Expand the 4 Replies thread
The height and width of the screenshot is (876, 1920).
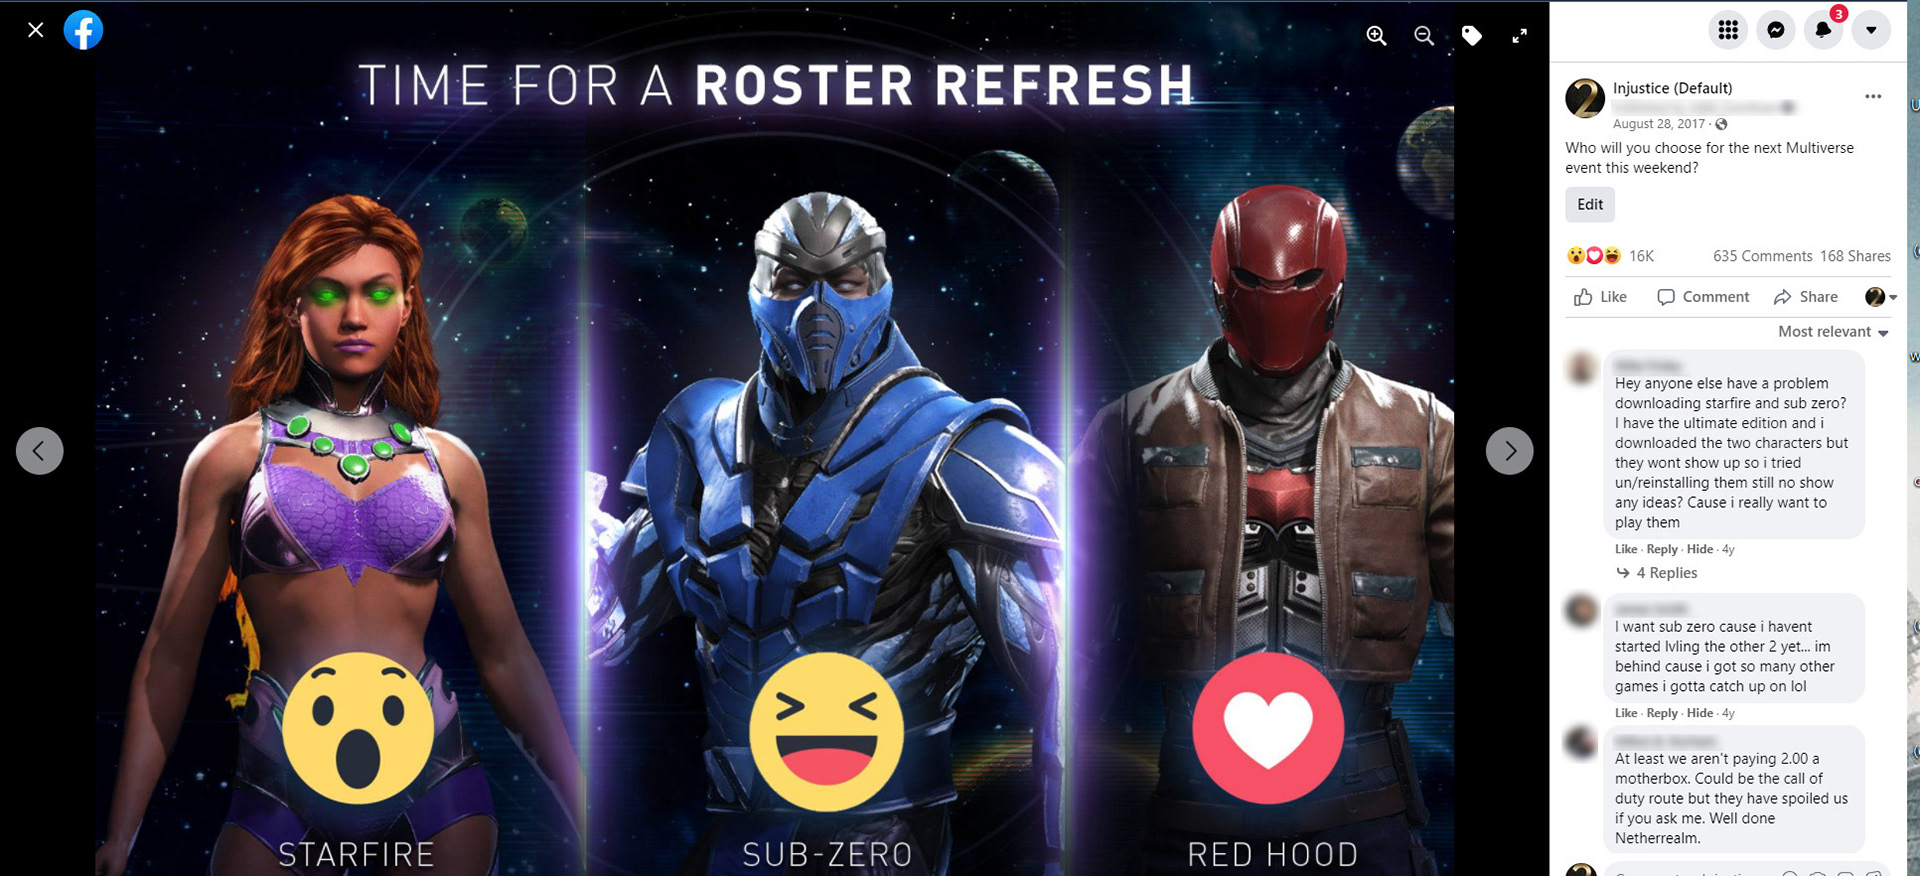click(1657, 573)
